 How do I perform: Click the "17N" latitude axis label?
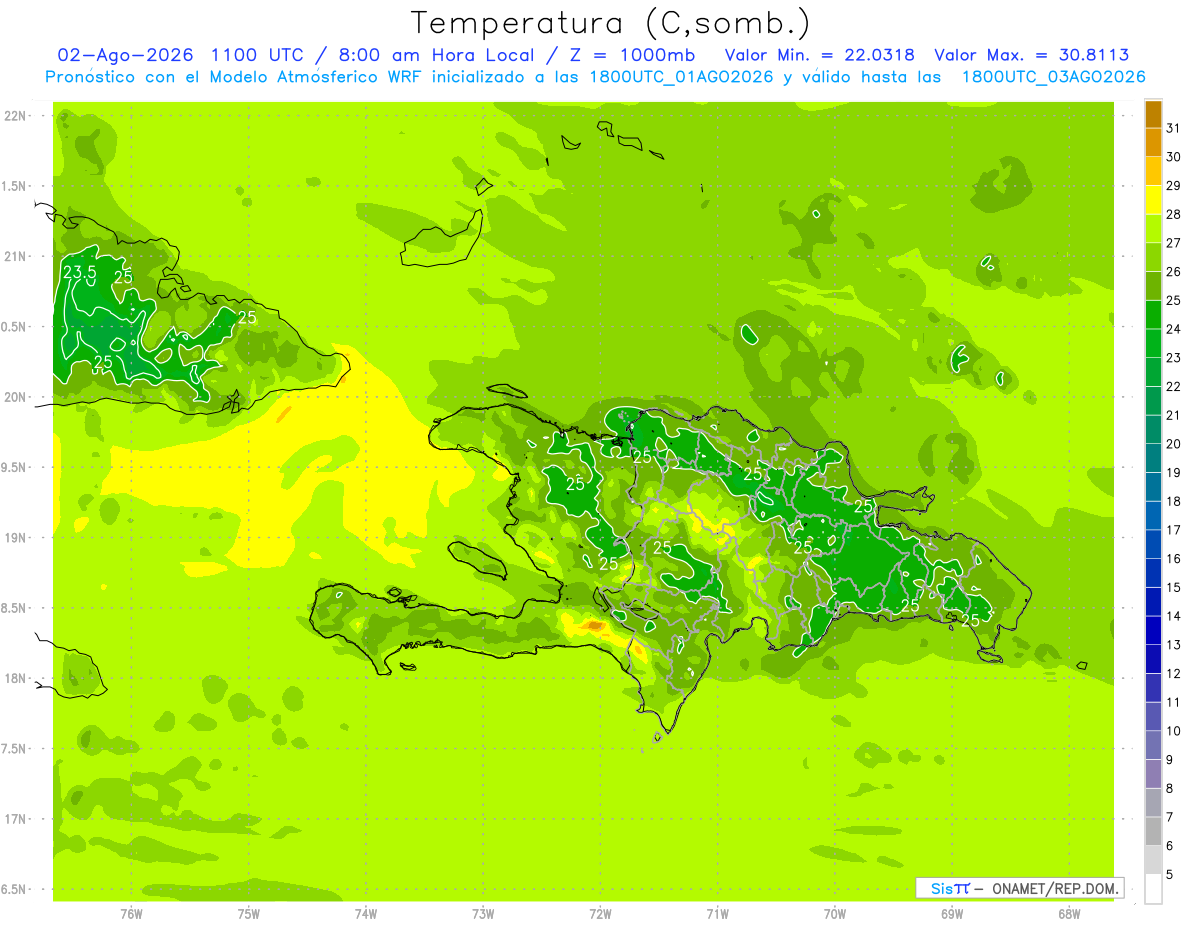(15, 819)
